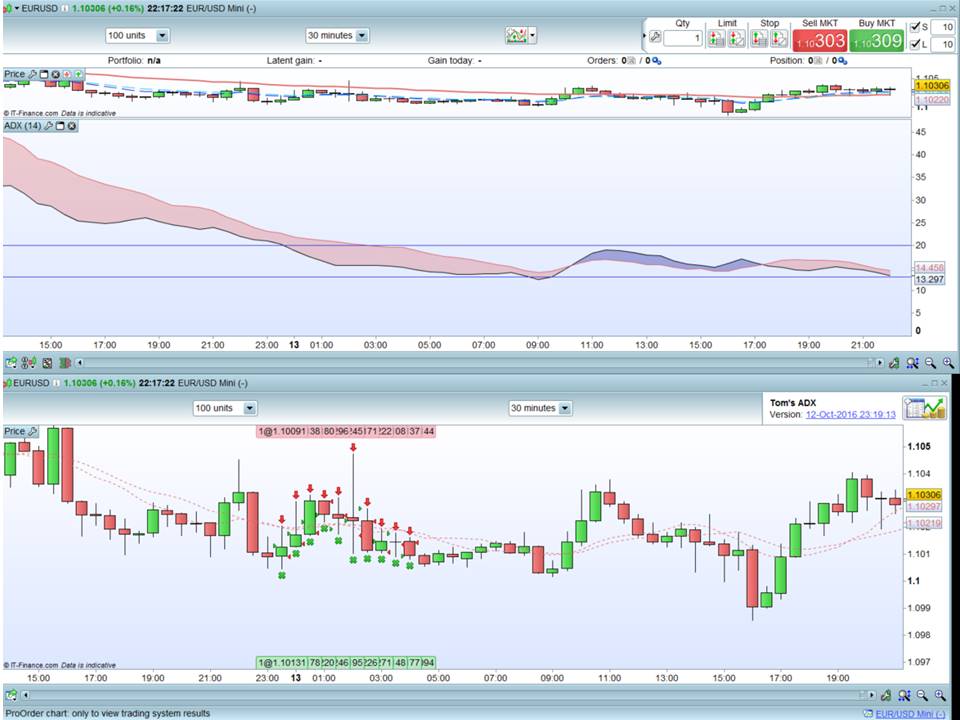Click the Qty input field
The height and width of the screenshot is (720, 960).
[683, 38]
